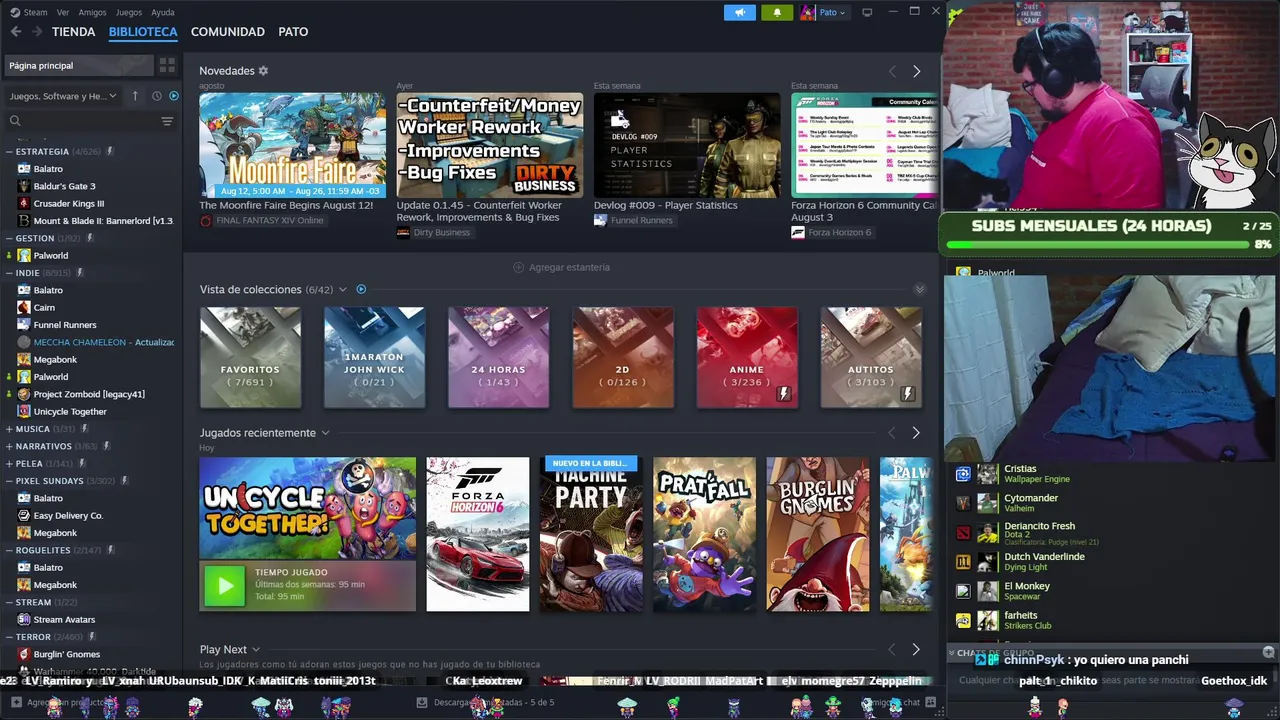Click Project Zomboid game icon
The height and width of the screenshot is (720, 1280).
pyautogui.click(x=24, y=394)
